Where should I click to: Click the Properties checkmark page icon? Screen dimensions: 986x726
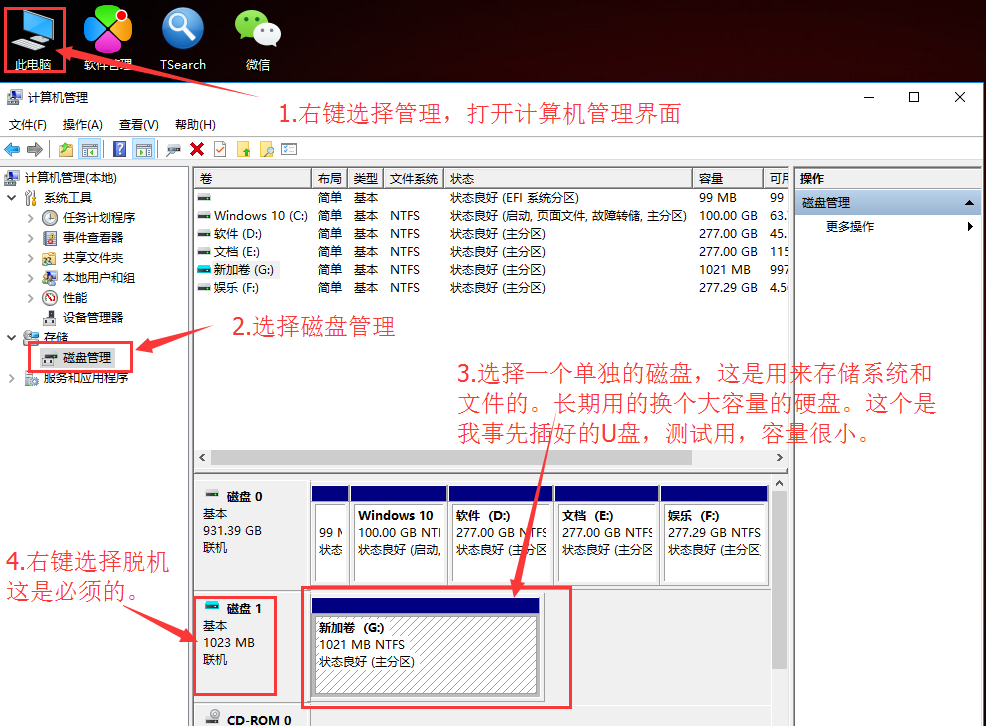[x=219, y=149]
